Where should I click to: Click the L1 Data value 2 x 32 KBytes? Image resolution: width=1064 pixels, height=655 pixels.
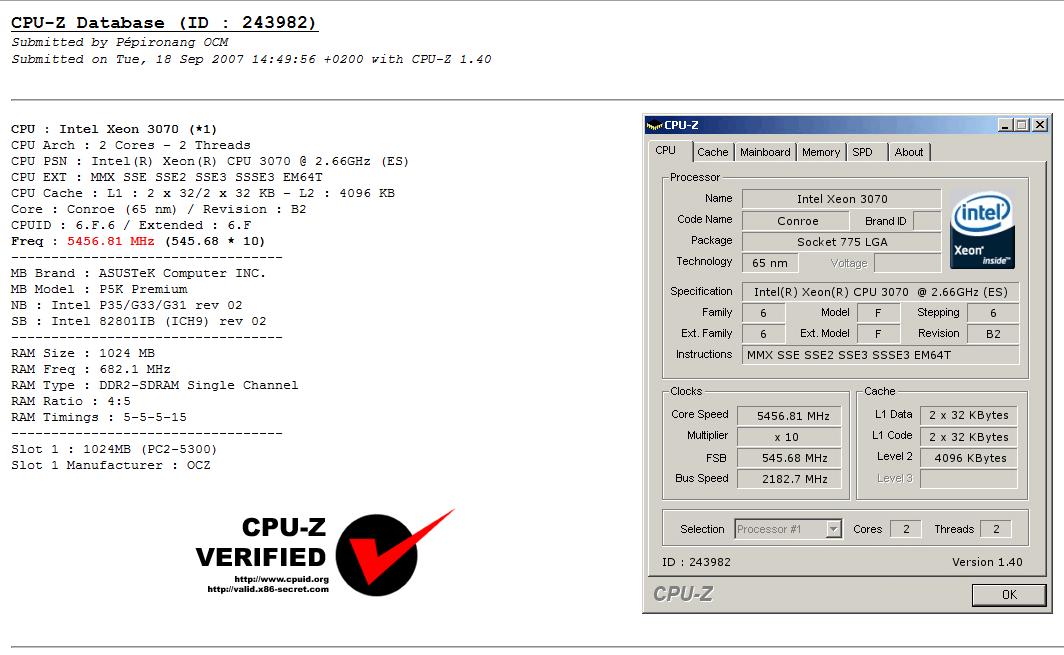point(968,415)
